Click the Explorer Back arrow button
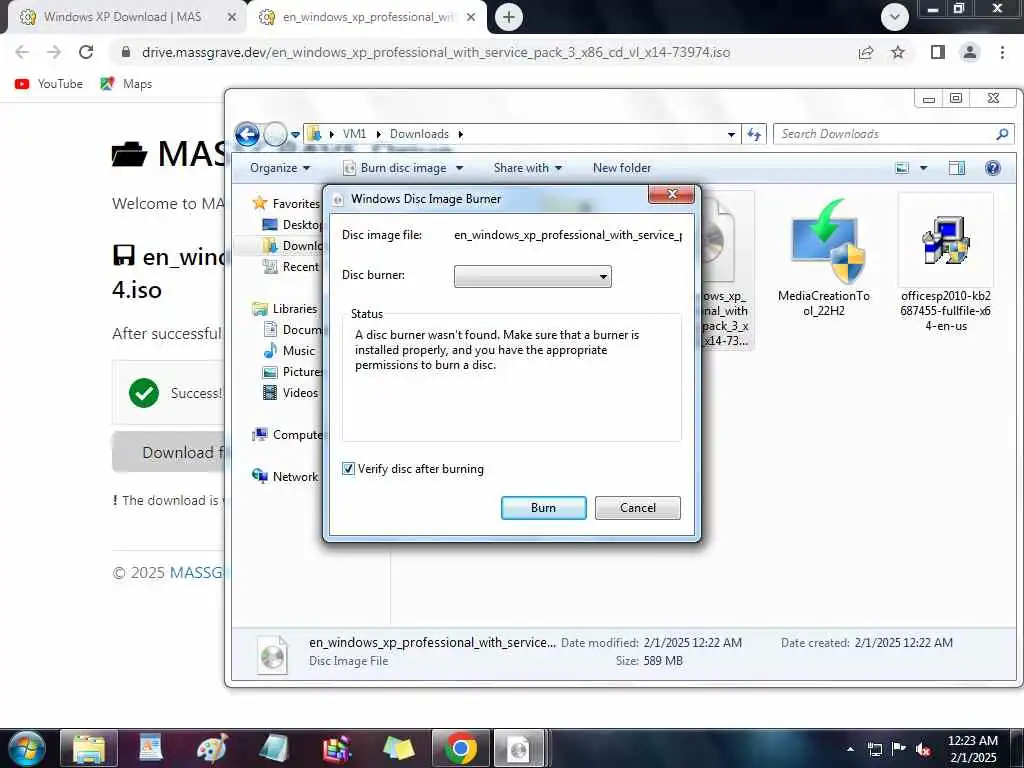Screen dimensions: 1024x768 coord(248,134)
